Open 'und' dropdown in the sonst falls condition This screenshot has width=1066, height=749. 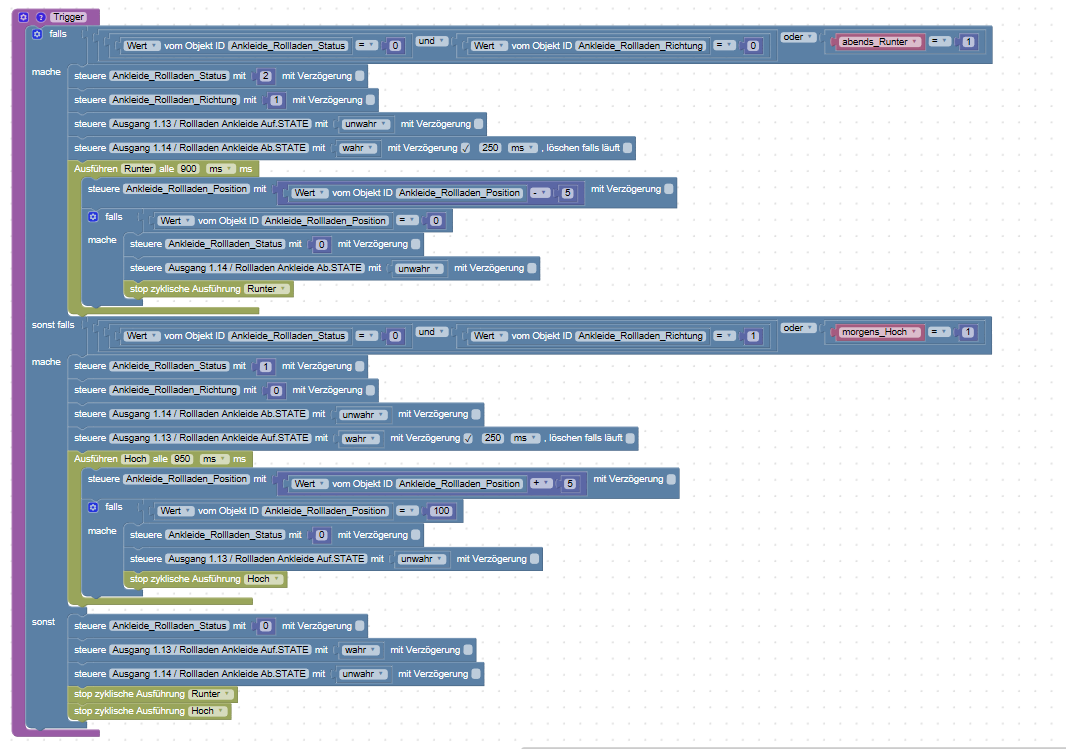click(432, 332)
